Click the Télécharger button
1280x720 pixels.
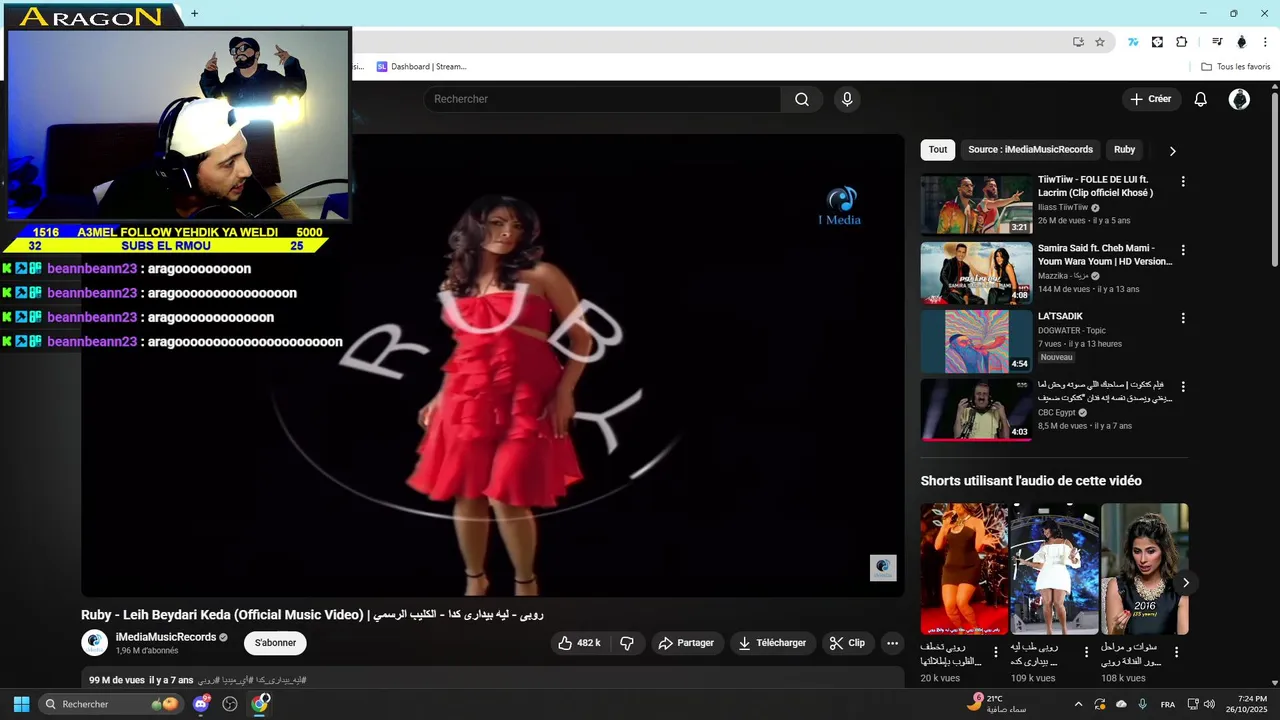click(x=772, y=643)
